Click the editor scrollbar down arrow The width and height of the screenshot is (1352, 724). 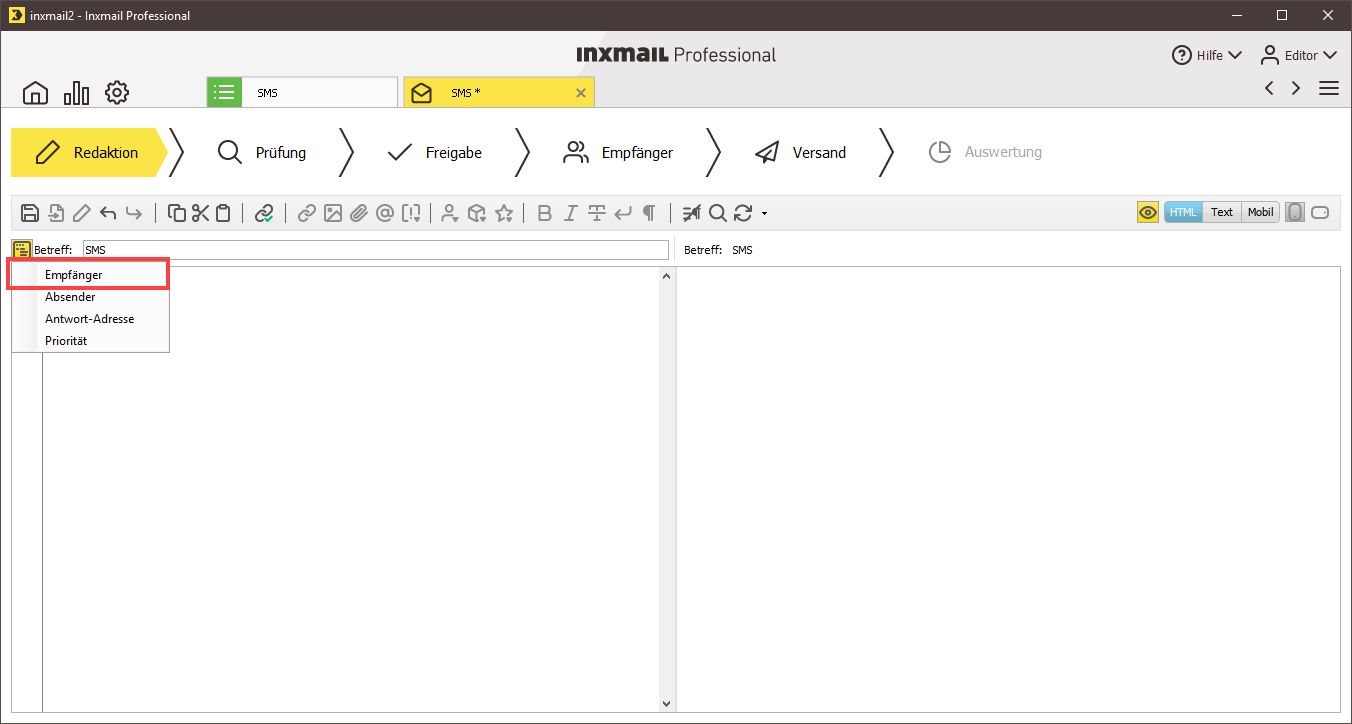[667, 704]
